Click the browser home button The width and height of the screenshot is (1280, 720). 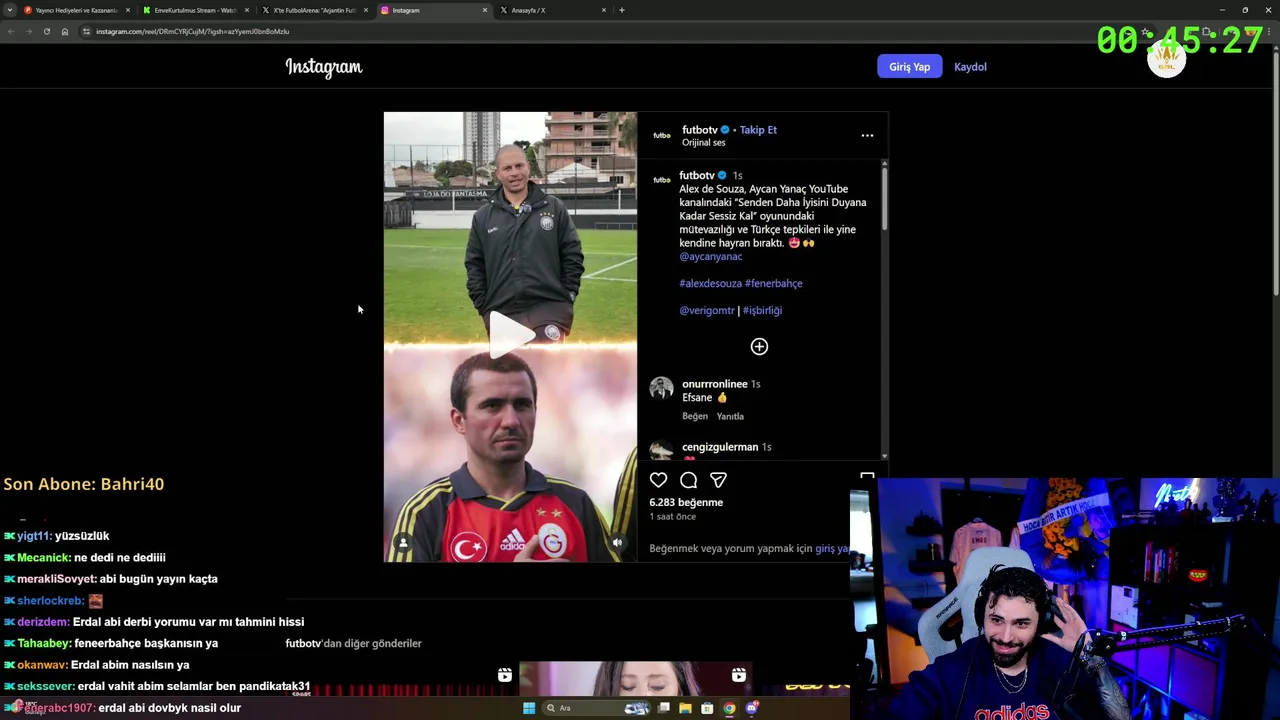coord(64,31)
